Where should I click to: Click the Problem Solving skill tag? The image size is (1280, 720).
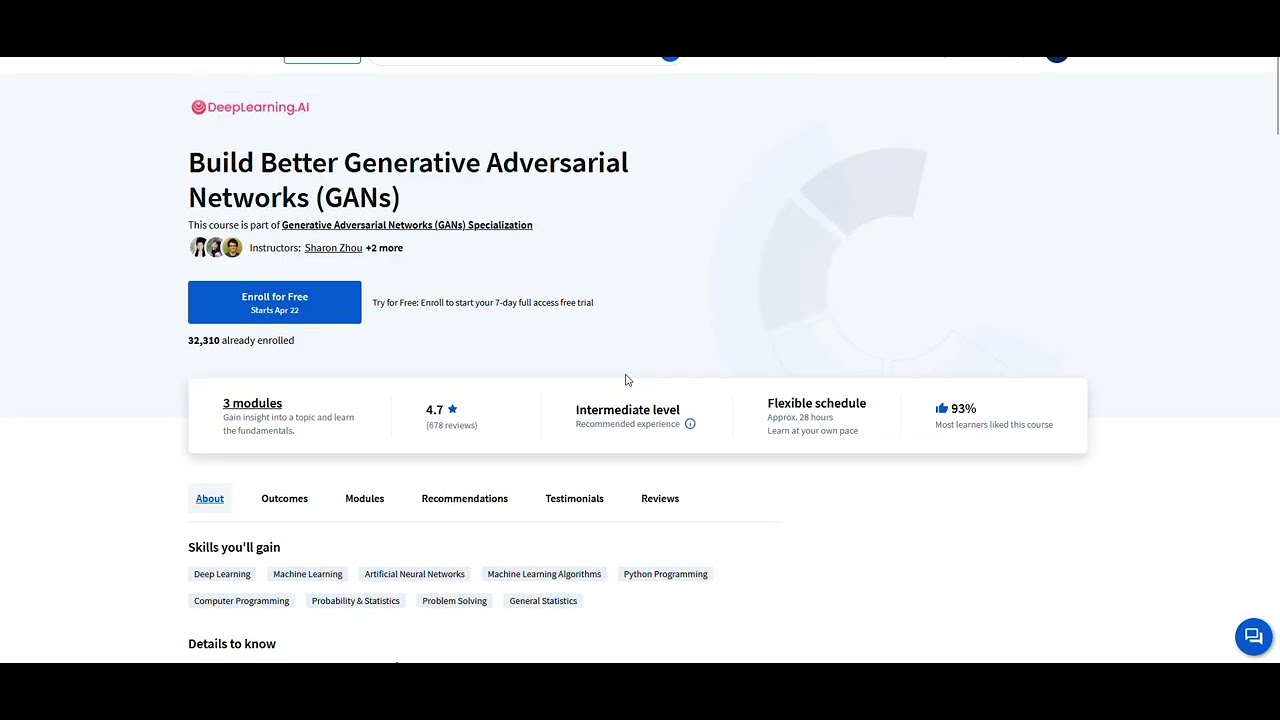click(454, 601)
